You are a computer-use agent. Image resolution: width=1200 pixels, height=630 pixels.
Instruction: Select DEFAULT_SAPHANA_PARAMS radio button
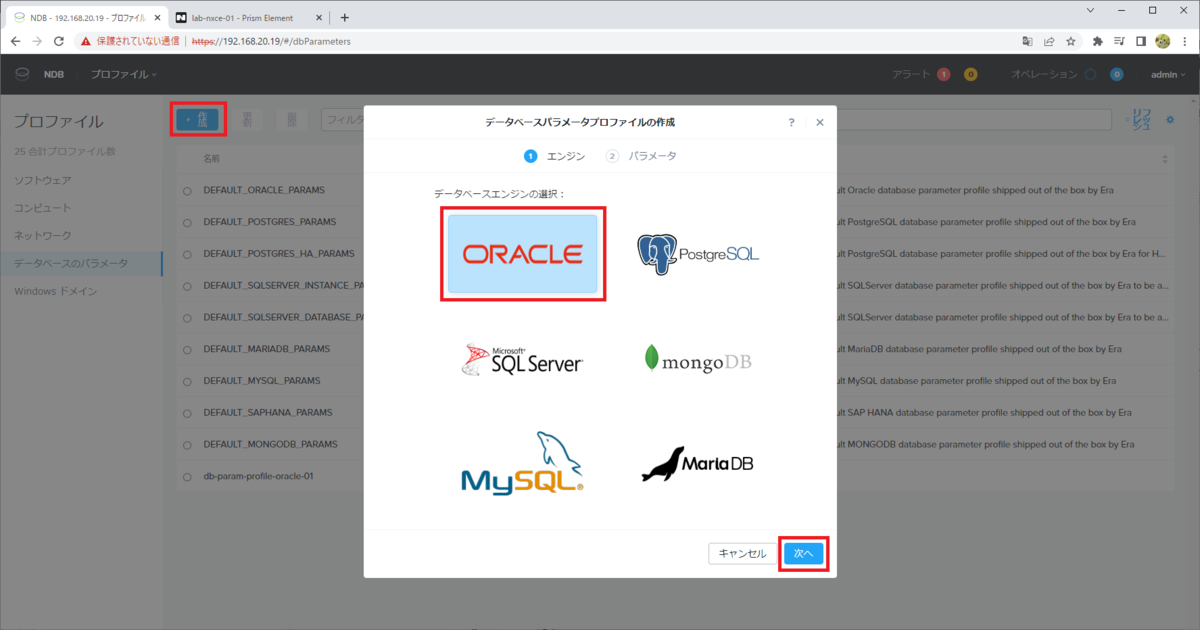coord(187,412)
